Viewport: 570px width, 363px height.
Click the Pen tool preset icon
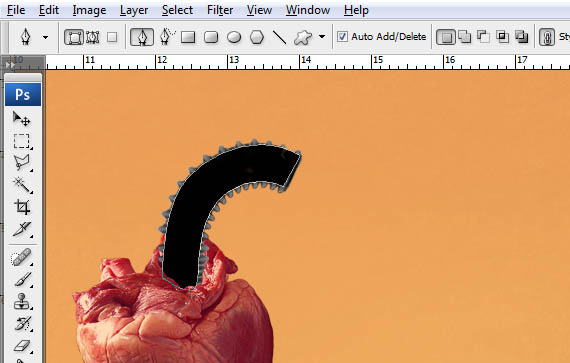pos(25,37)
